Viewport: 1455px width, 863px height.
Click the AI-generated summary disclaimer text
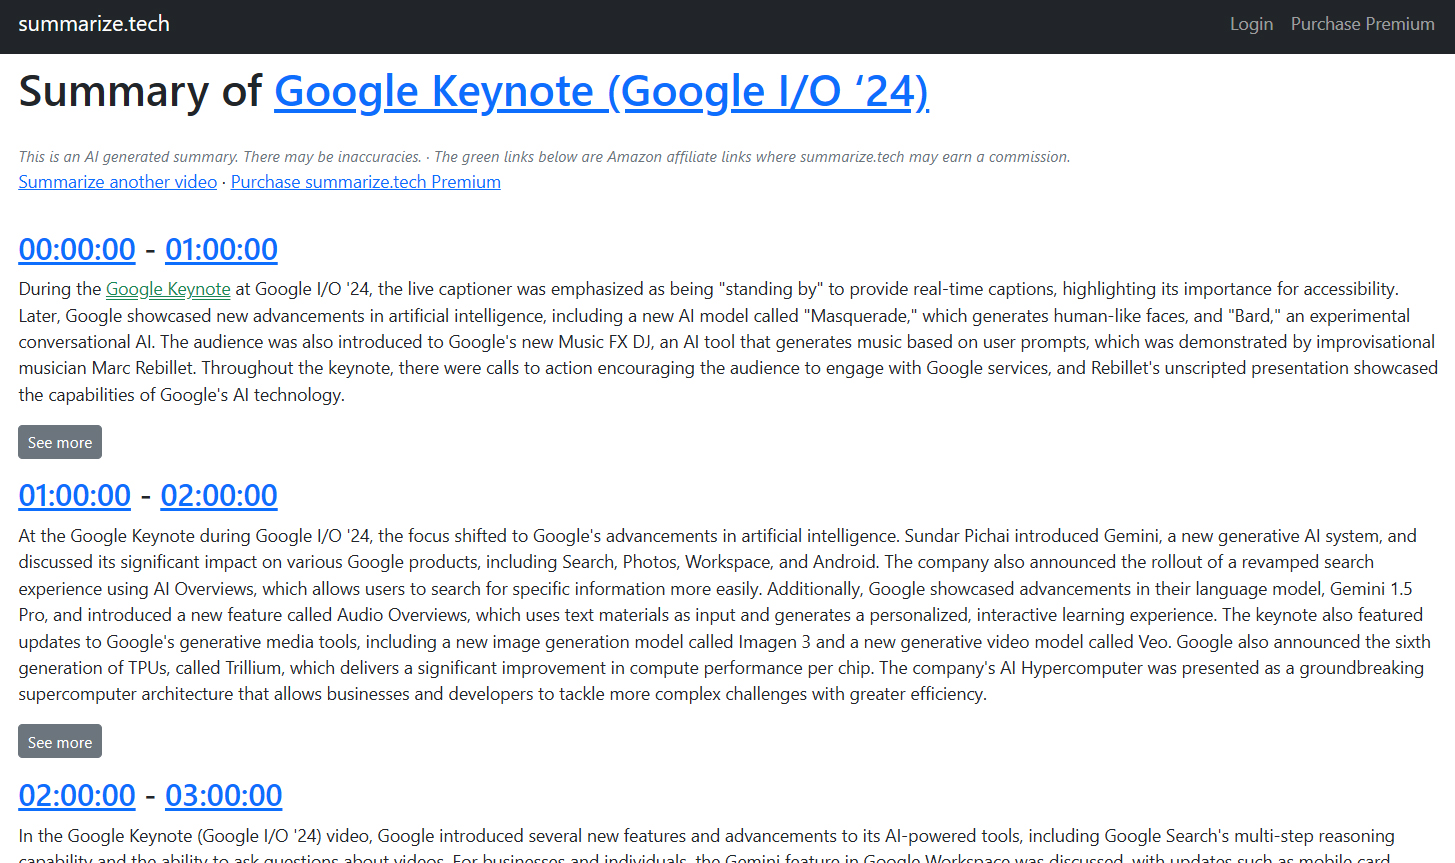point(543,156)
